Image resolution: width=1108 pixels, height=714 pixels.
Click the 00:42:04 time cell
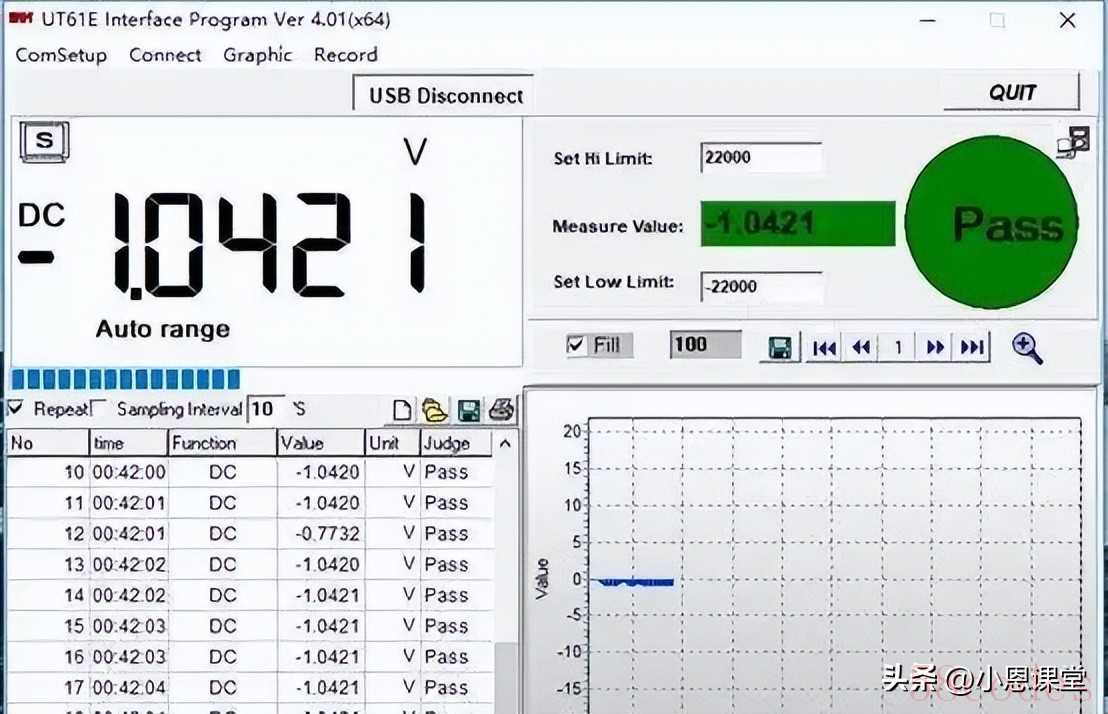point(129,687)
